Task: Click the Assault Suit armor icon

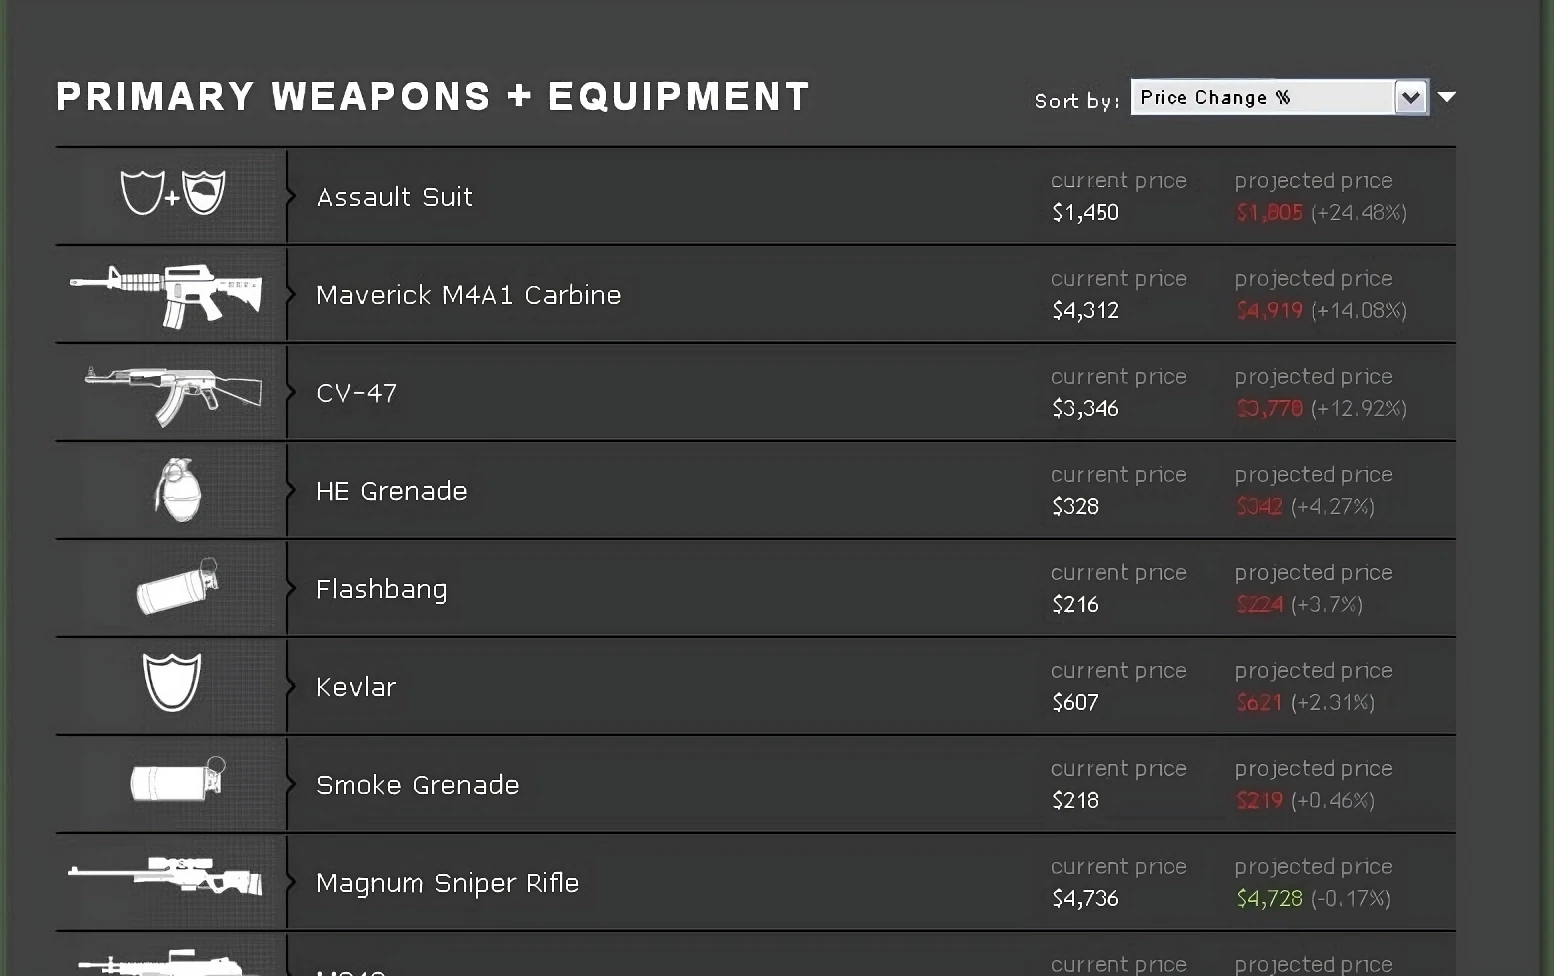Action: click(x=173, y=193)
